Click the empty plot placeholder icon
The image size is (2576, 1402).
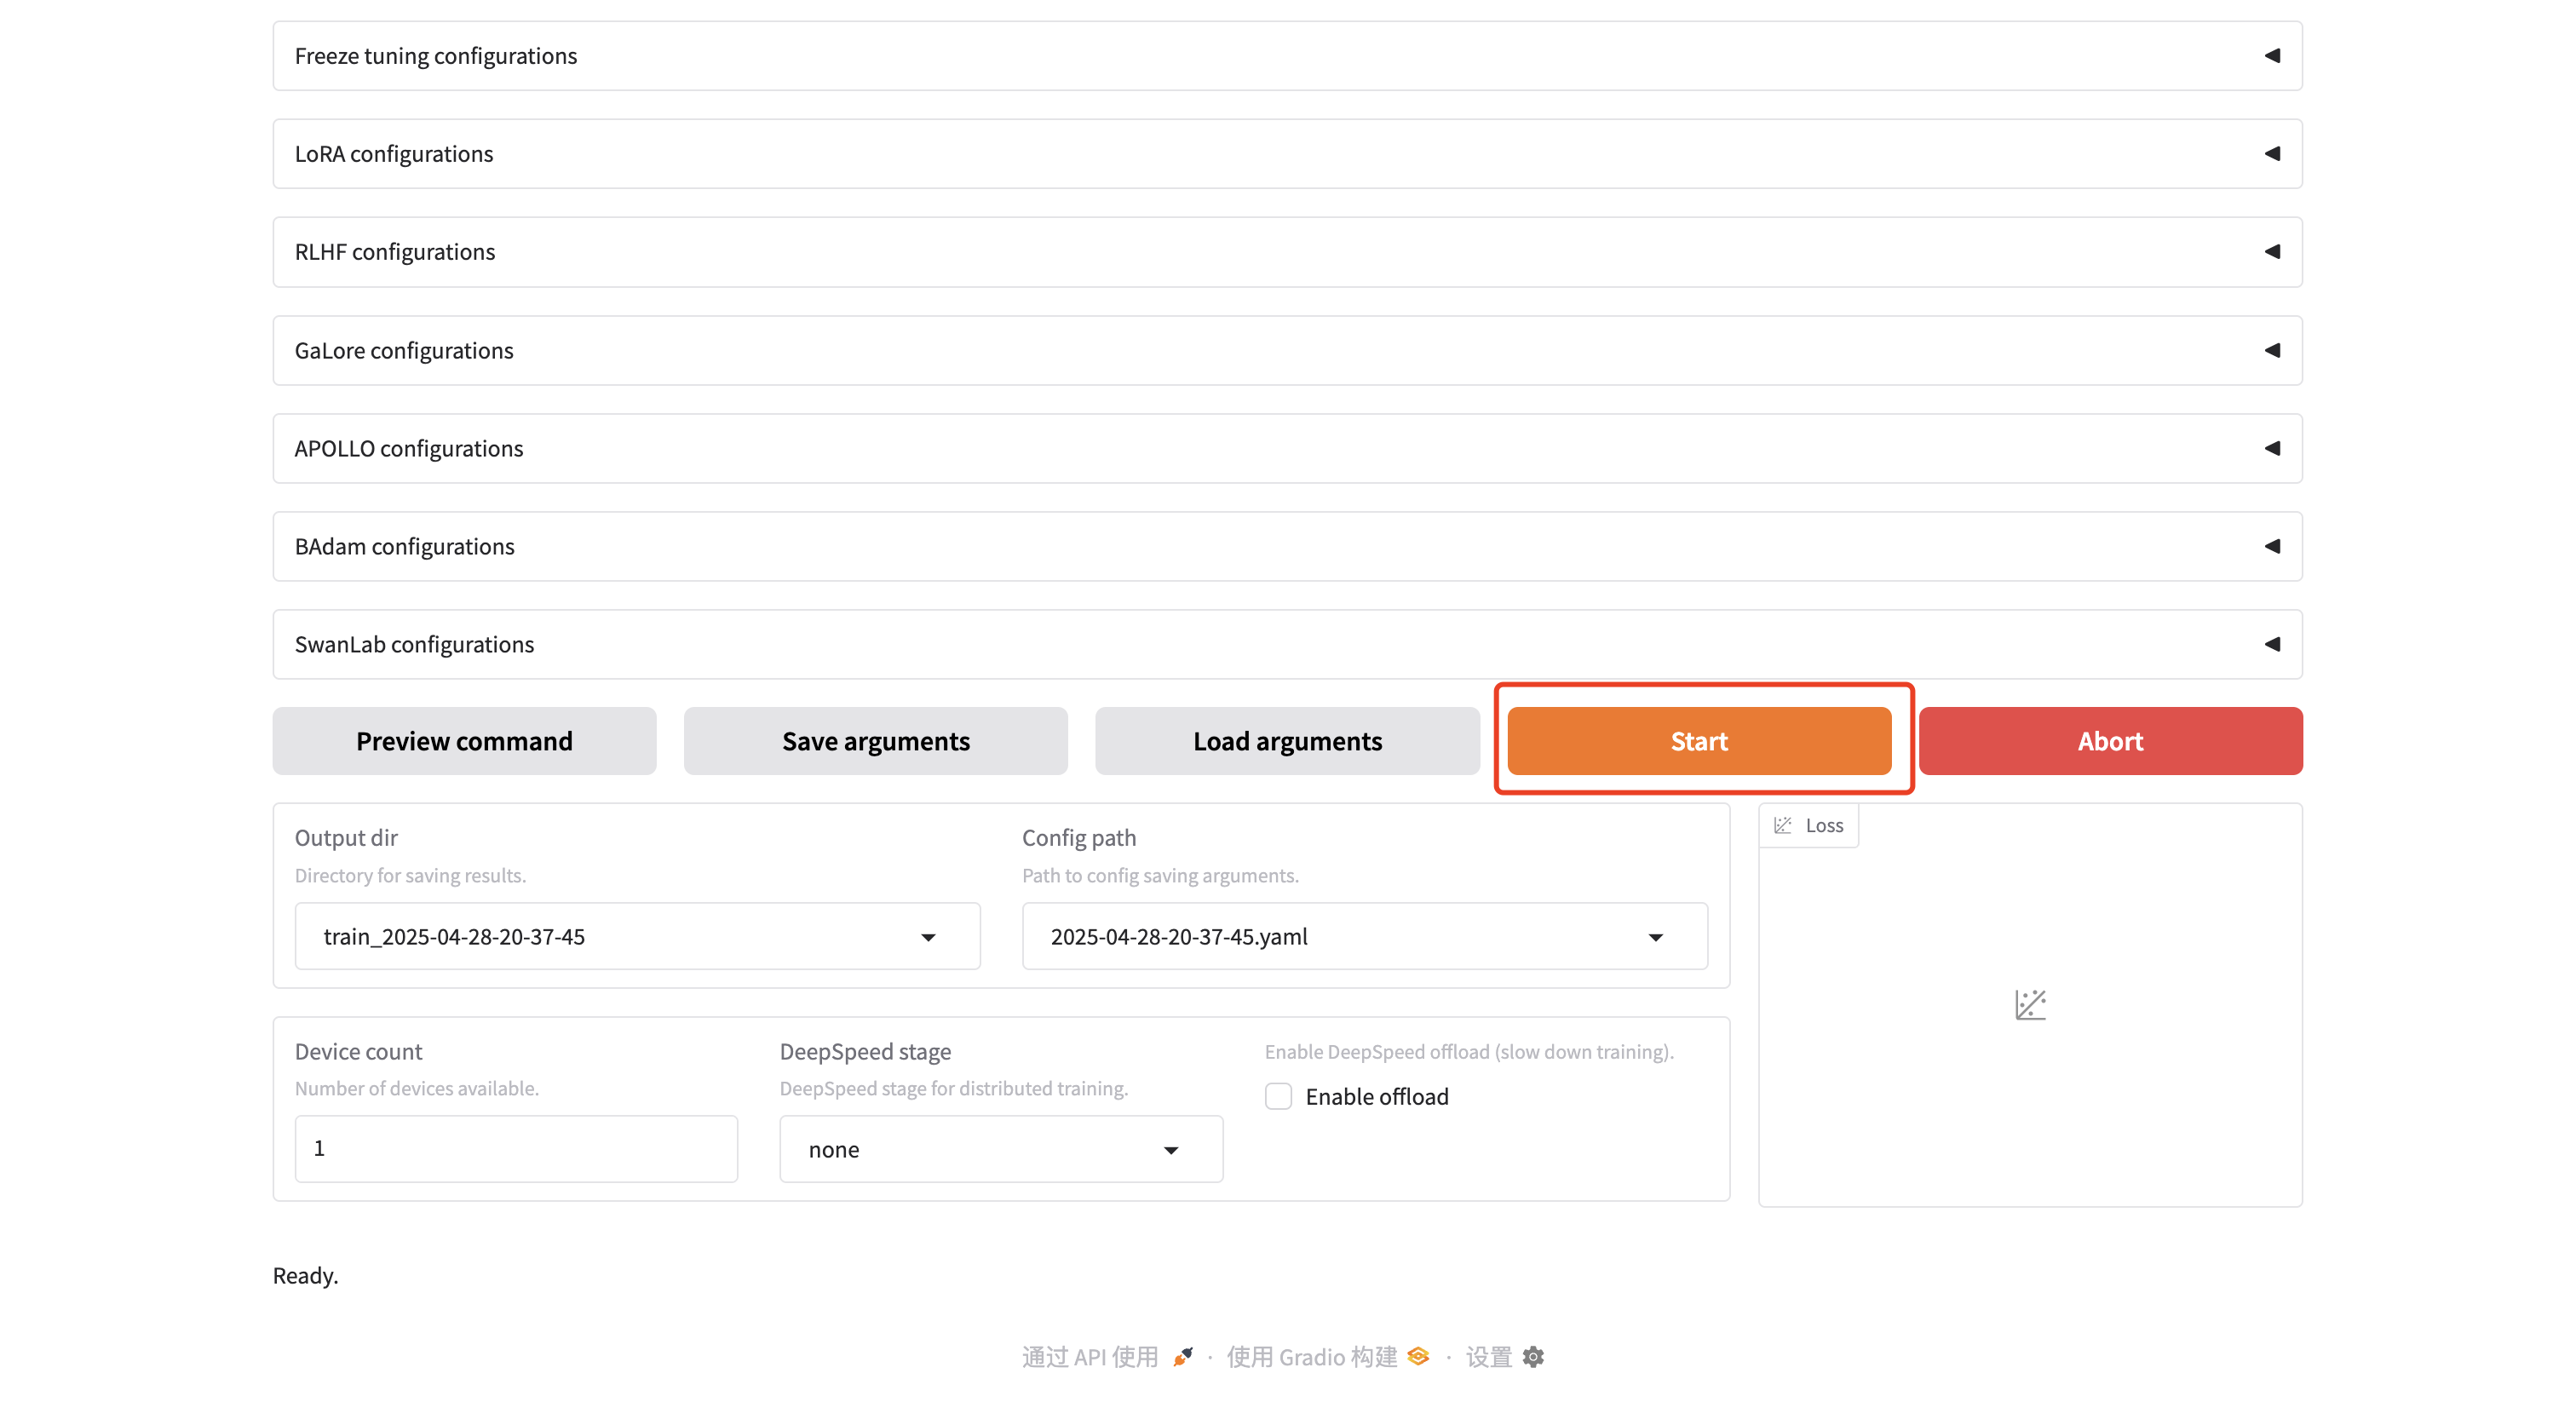2030,1004
